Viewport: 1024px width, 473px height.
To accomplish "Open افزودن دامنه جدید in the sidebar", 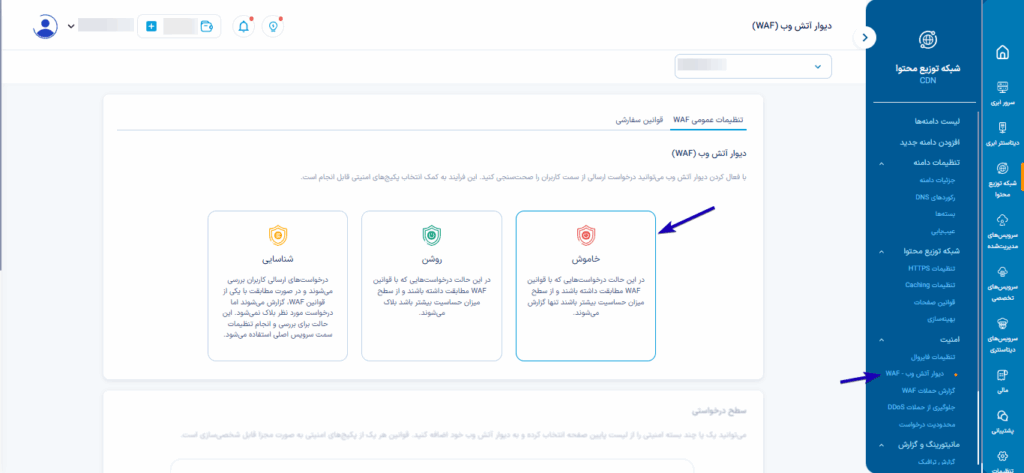I will point(929,142).
